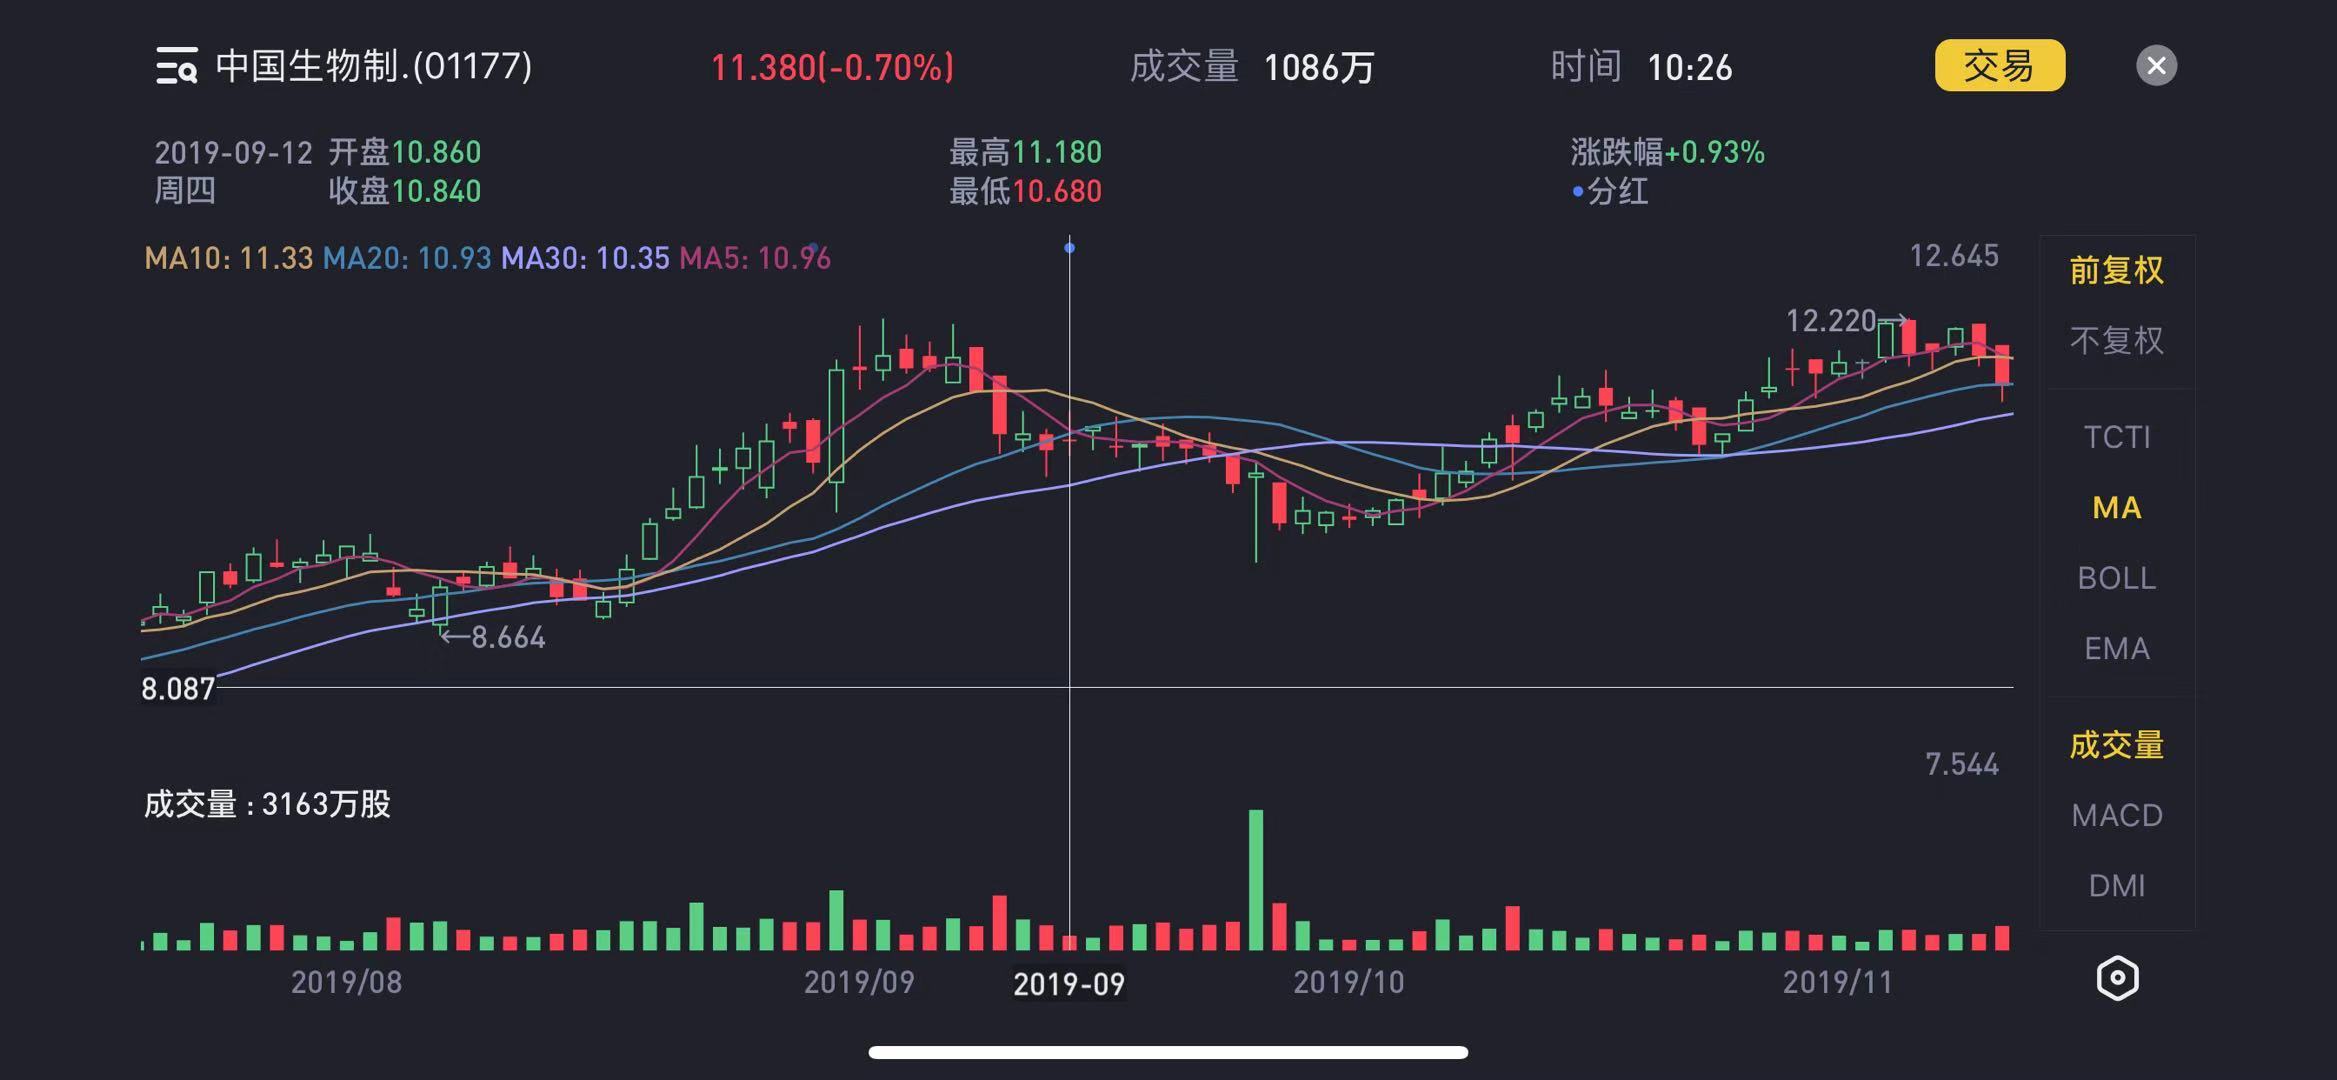Screen dimensions: 2337x1080
Task: Open chart settings hexagon icon
Action: [2117, 978]
